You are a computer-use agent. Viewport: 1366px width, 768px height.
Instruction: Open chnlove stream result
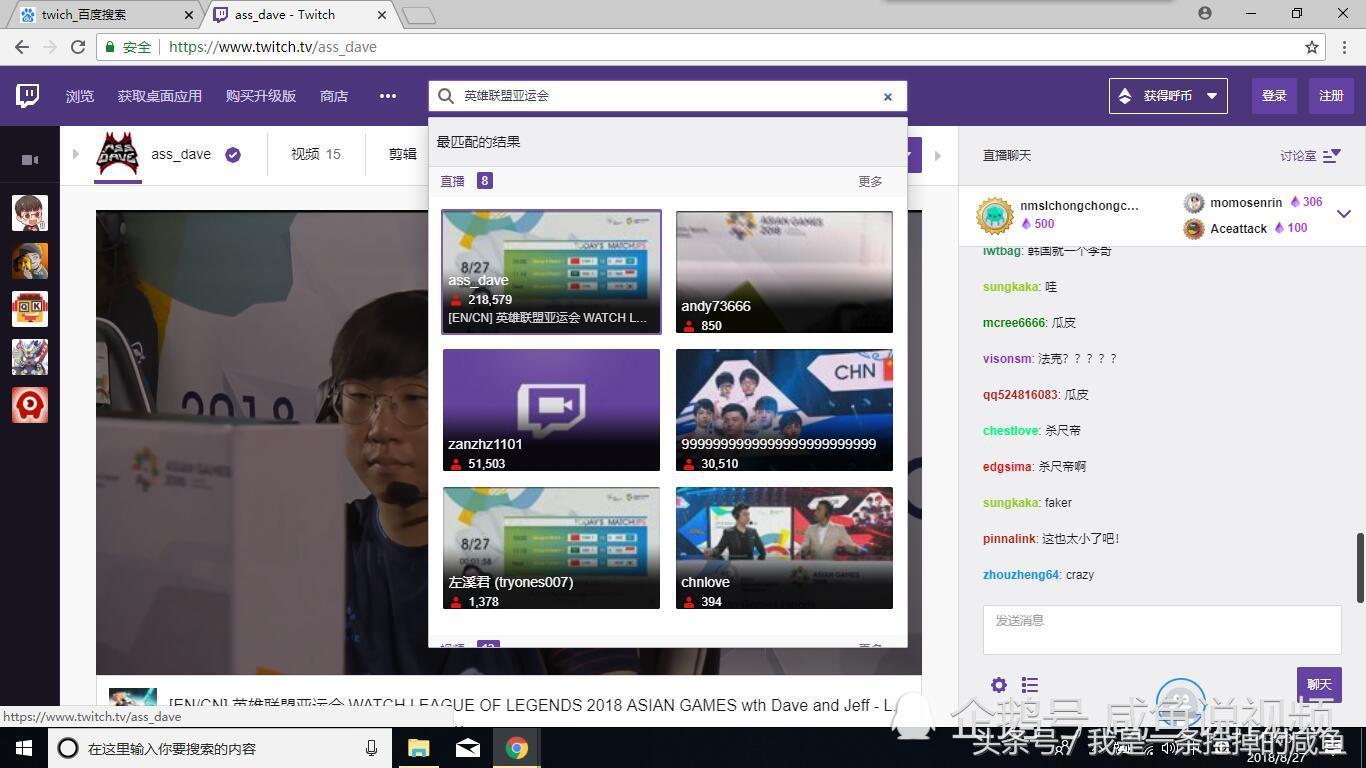coord(784,547)
